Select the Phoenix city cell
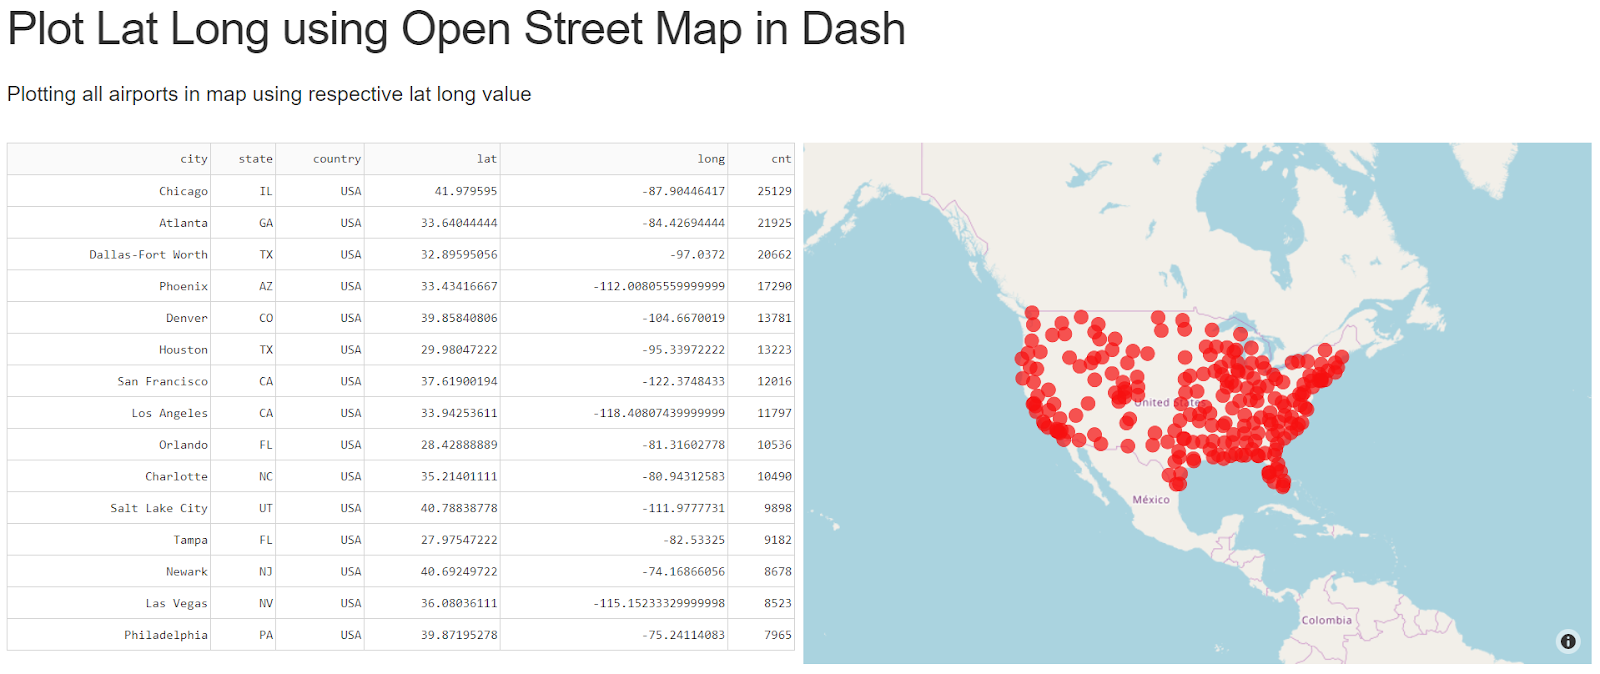The image size is (1600, 674). (109, 286)
